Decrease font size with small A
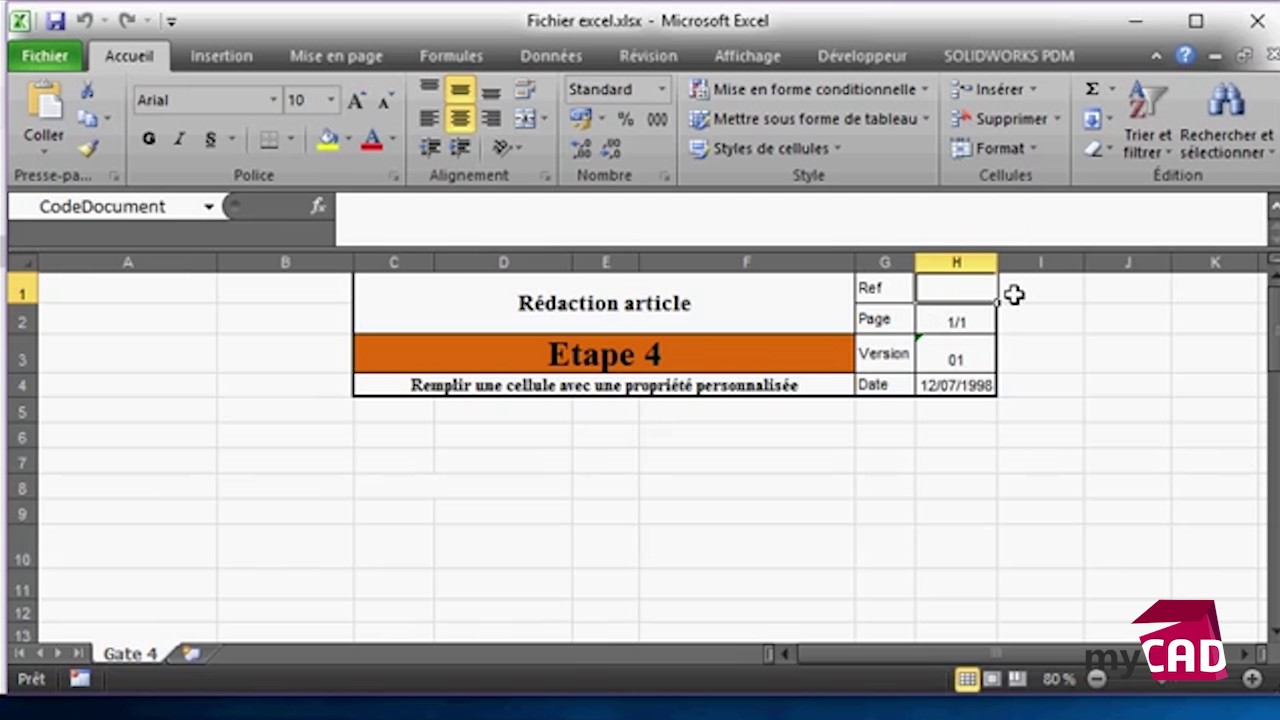This screenshot has width=1280, height=720. 384,100
